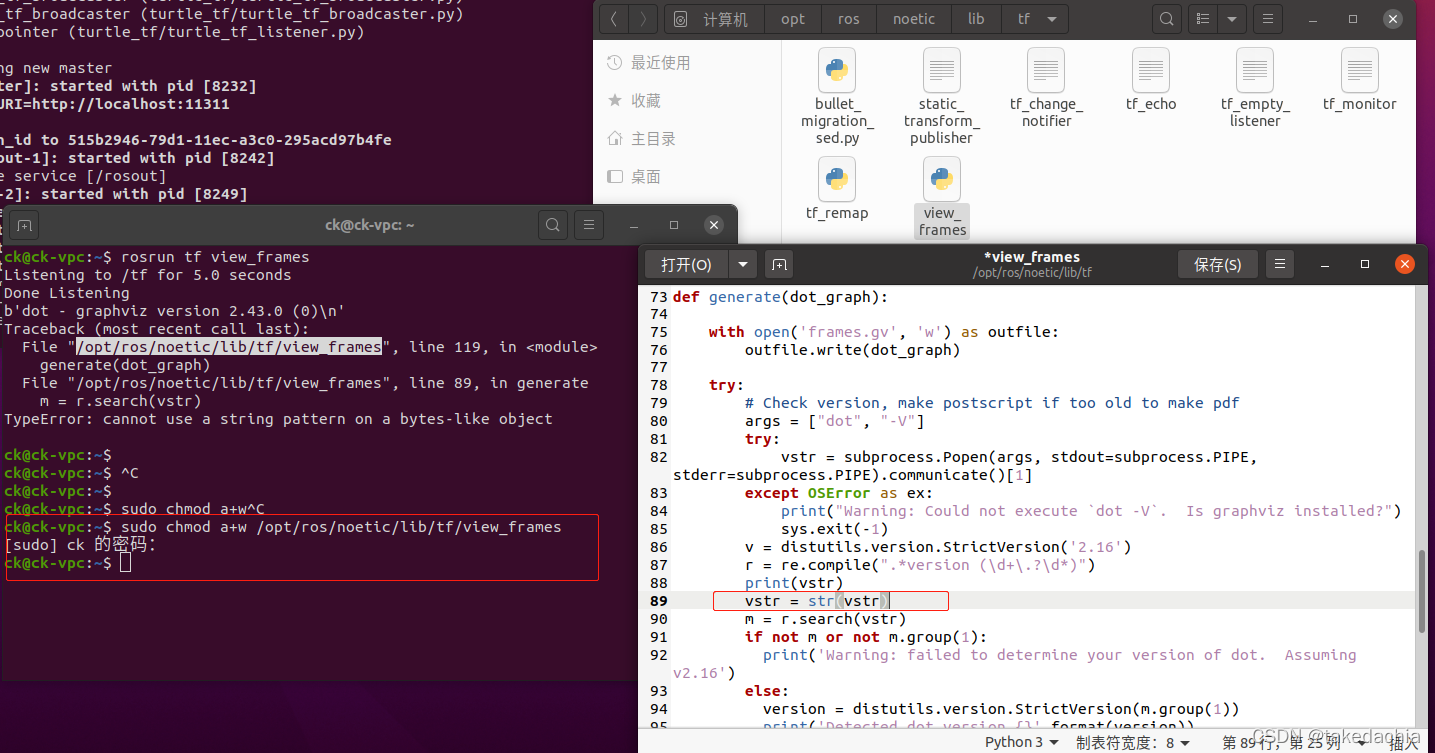Screen dimensions: 1435x753
Task: Select the tf_echo file icon
Action: 1151,71
